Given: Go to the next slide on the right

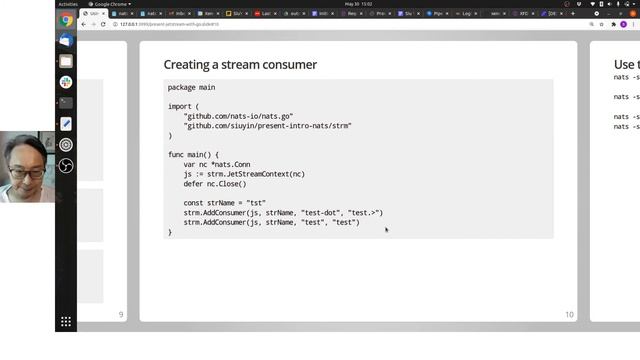Looking at the screenshot, I should [x=615, y=181].
